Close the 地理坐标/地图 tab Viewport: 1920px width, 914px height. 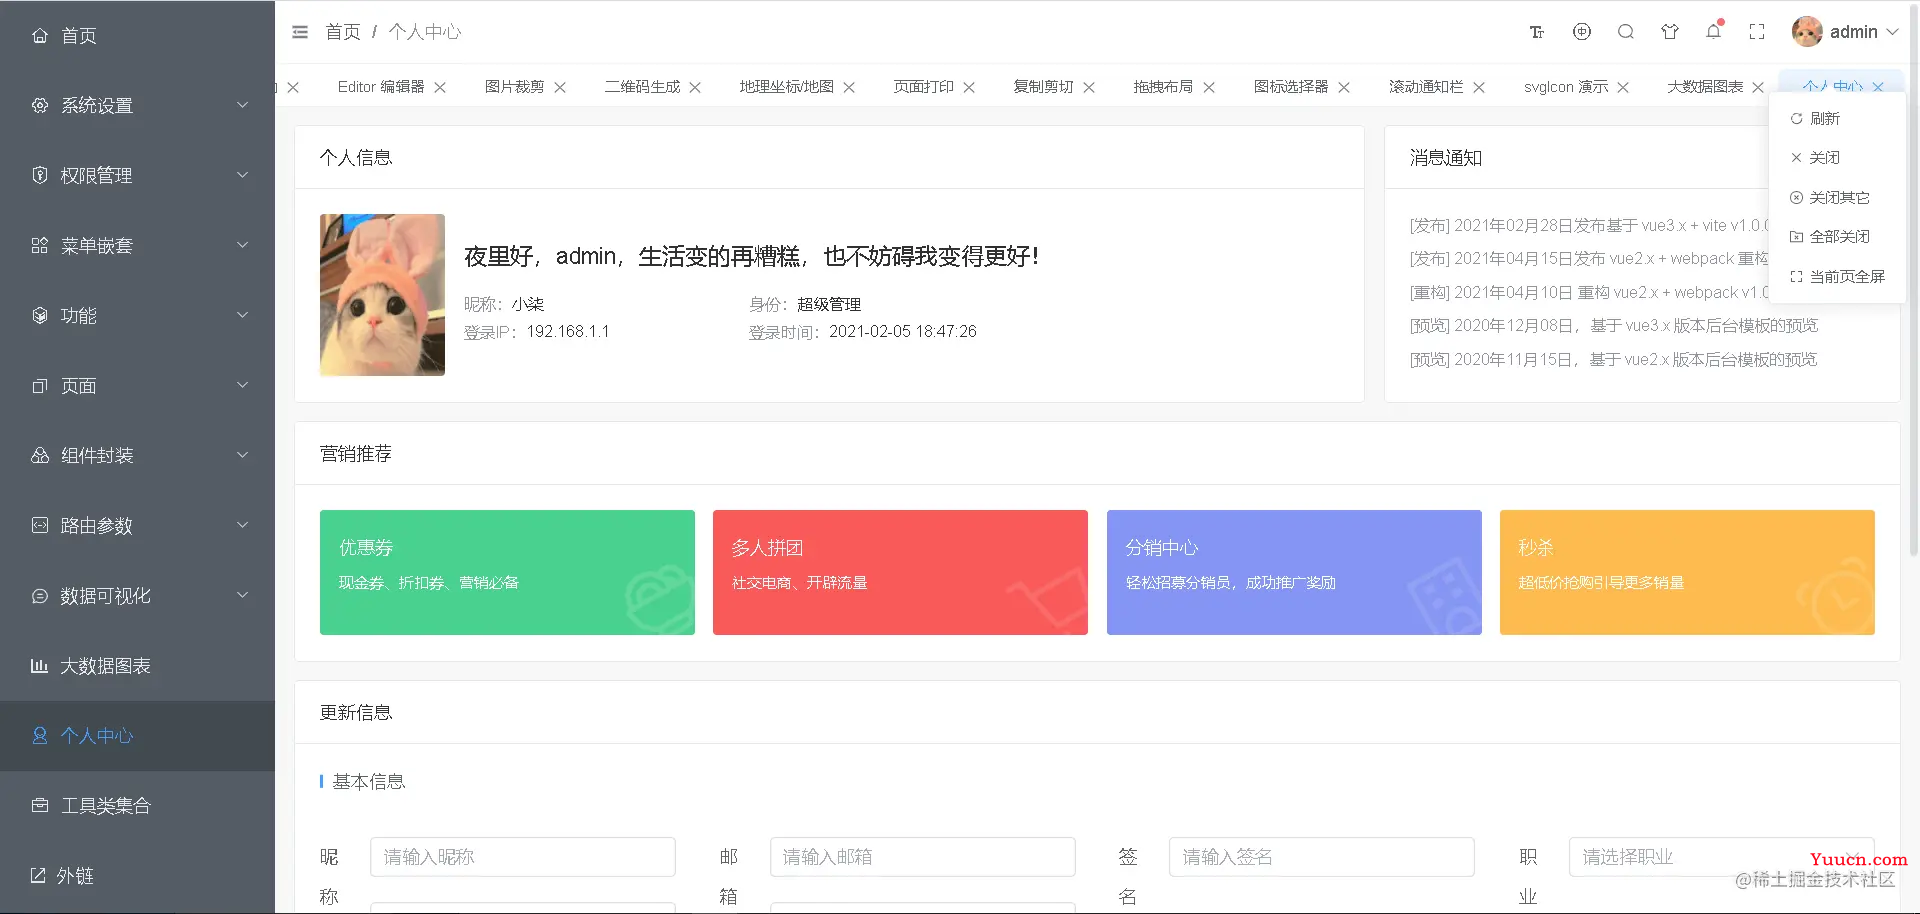(849, 88)
